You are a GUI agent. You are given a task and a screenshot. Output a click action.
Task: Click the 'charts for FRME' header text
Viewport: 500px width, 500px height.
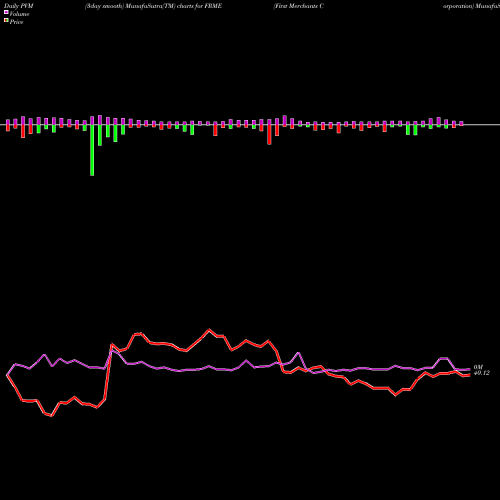coord(199,6)
